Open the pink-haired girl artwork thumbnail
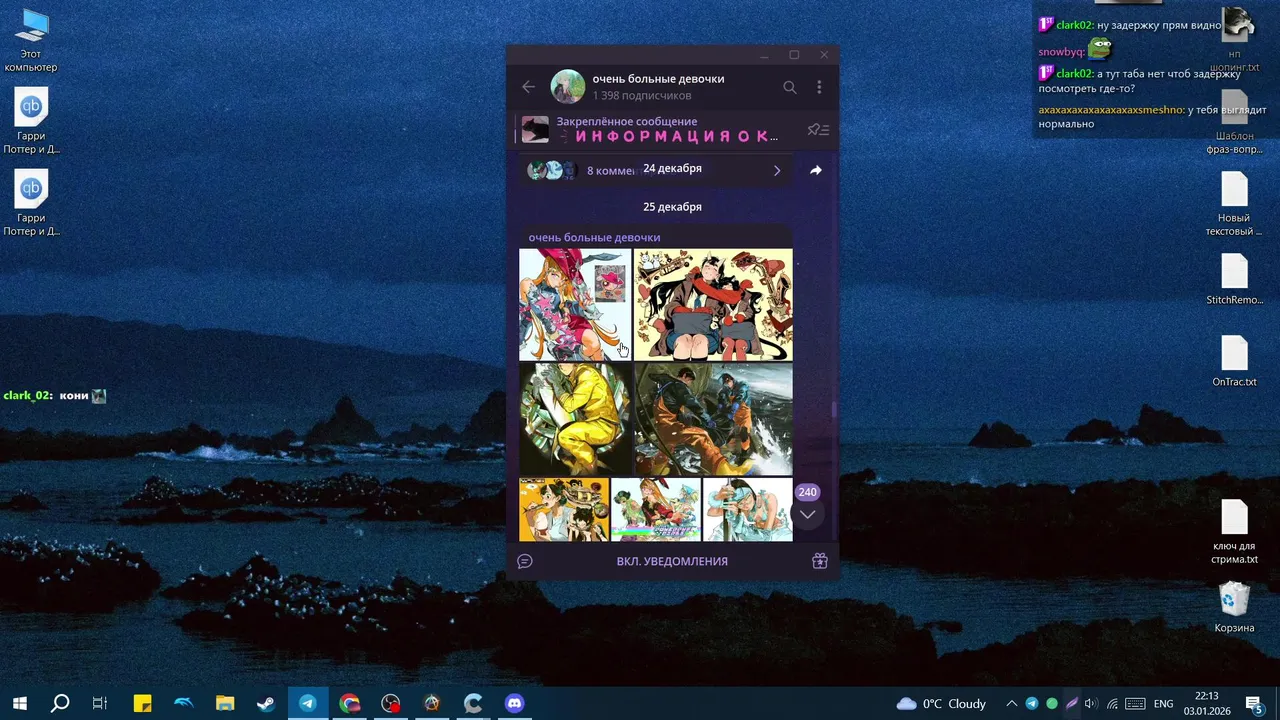Viewport: 1280px width, 720px height. click(x=575, y=304)
